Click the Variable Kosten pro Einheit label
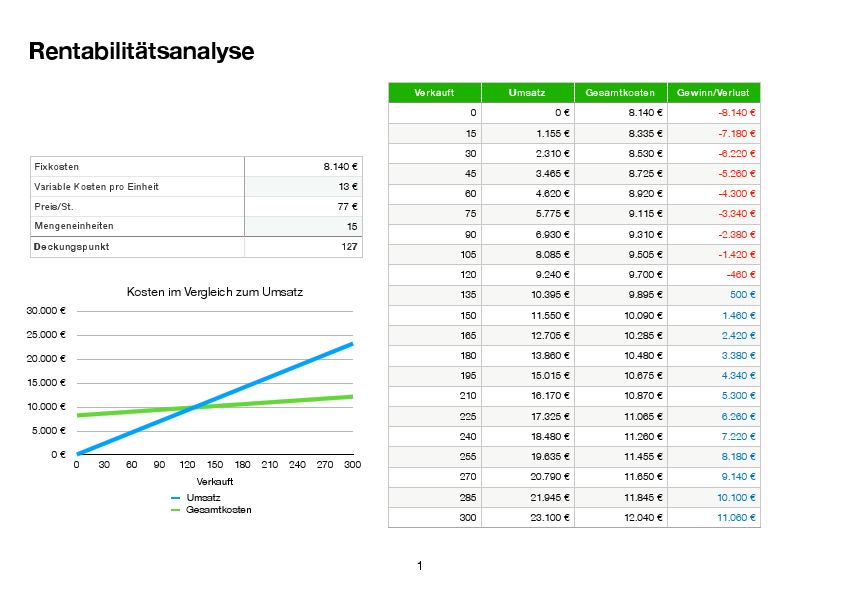 pyautogui.click(x=137, y=186)
